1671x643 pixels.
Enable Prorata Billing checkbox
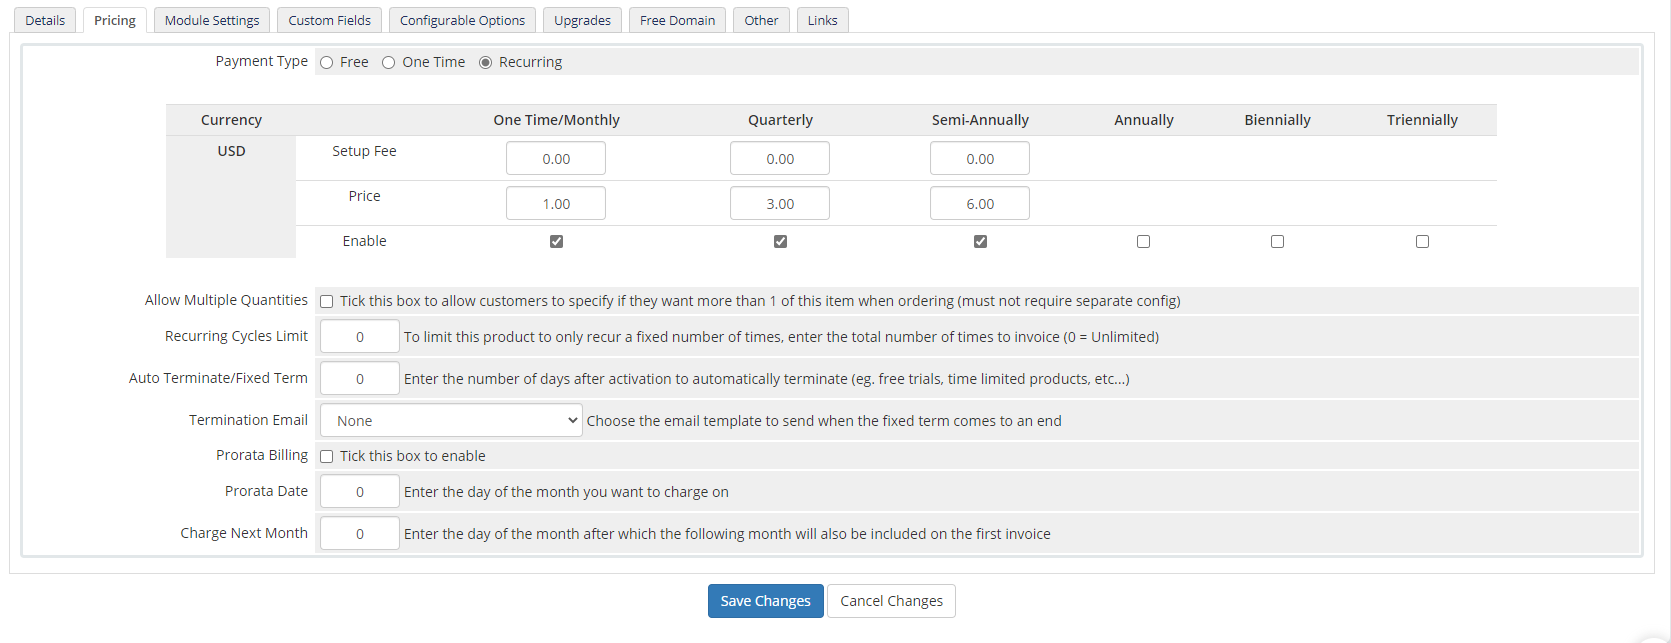pos(327,457)
